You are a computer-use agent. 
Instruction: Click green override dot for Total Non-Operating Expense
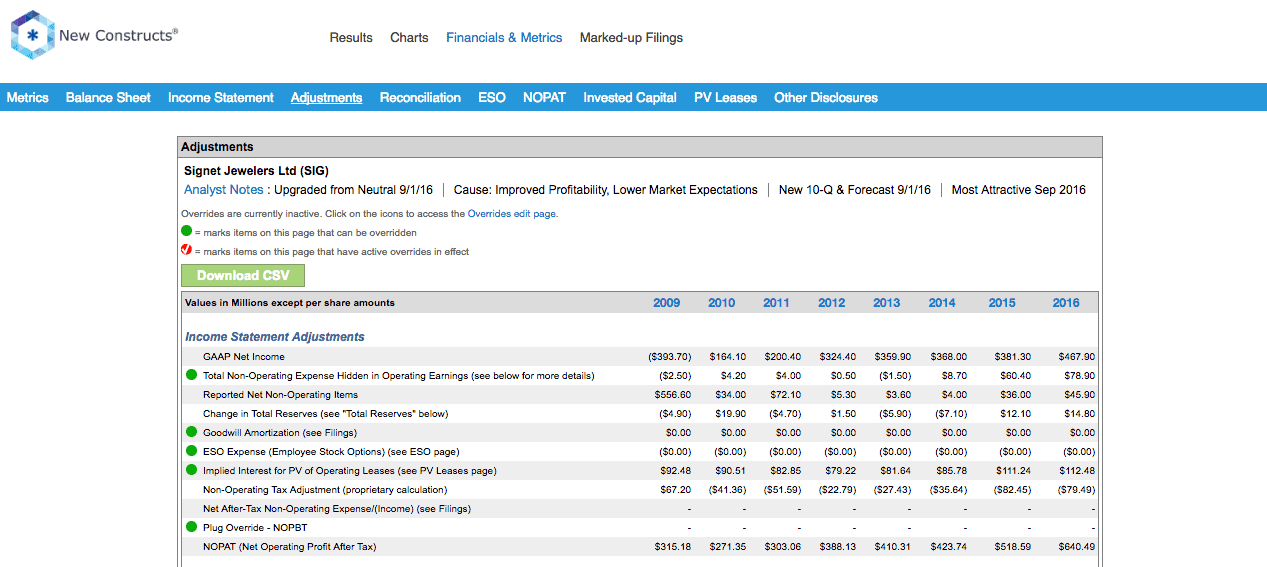click(191, 375)
